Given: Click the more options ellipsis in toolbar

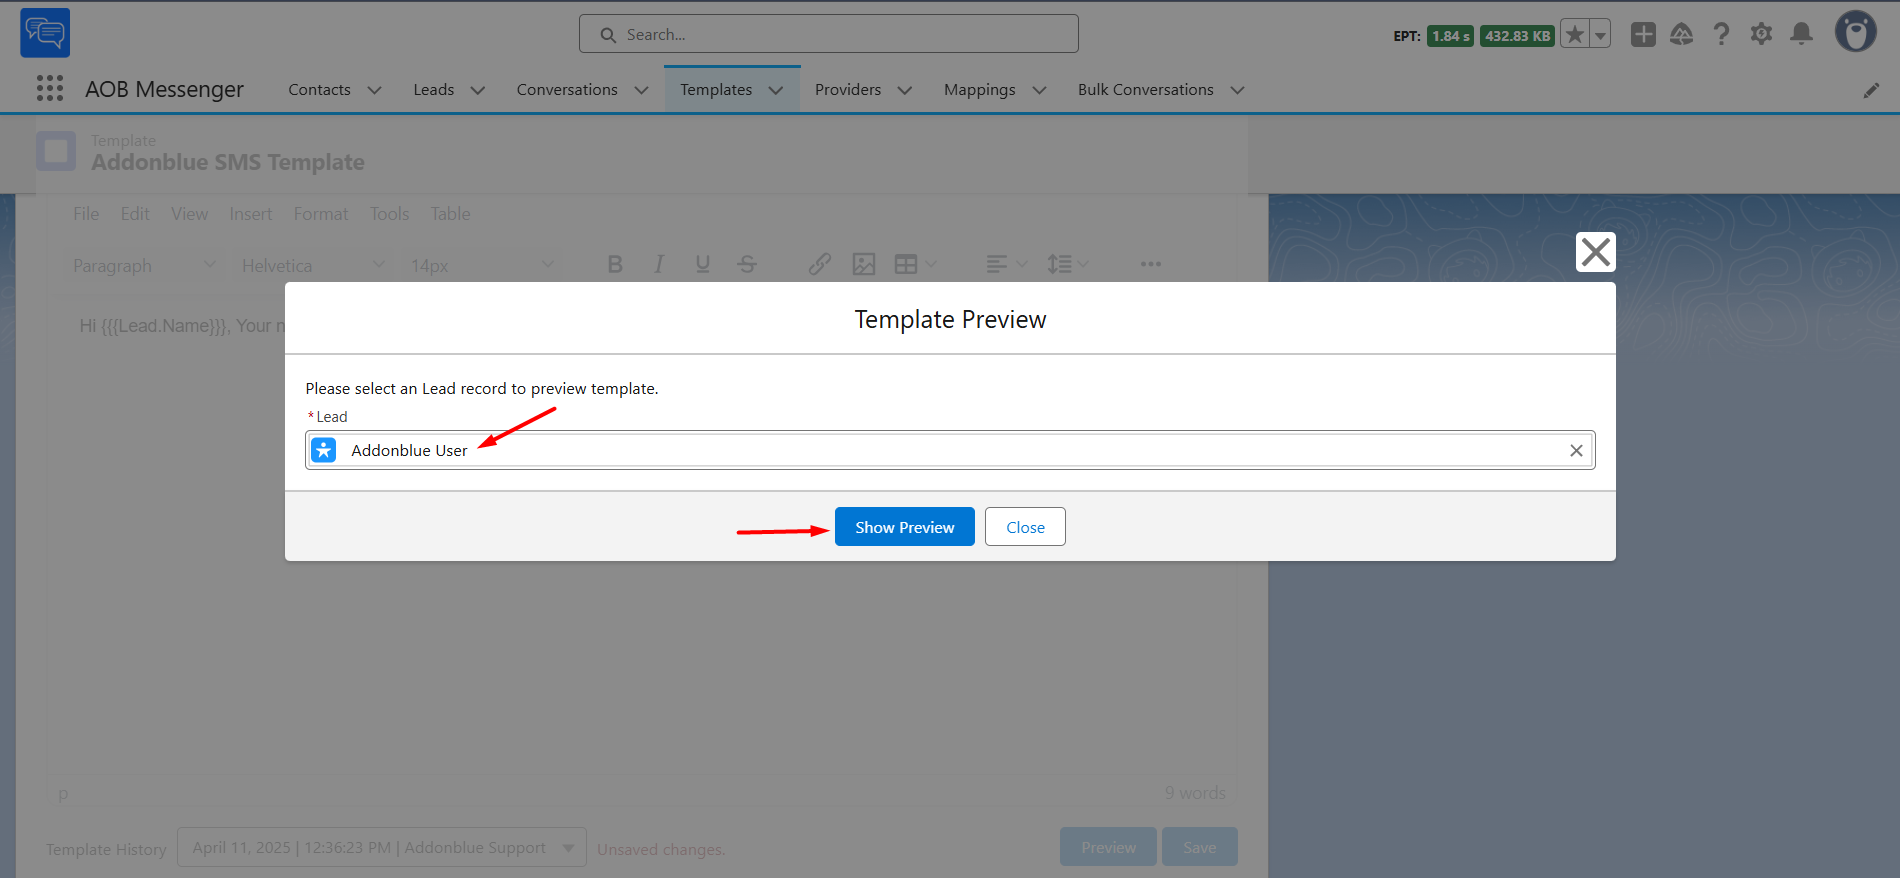Looking at the screenshot, I should tap(1151, 264).
